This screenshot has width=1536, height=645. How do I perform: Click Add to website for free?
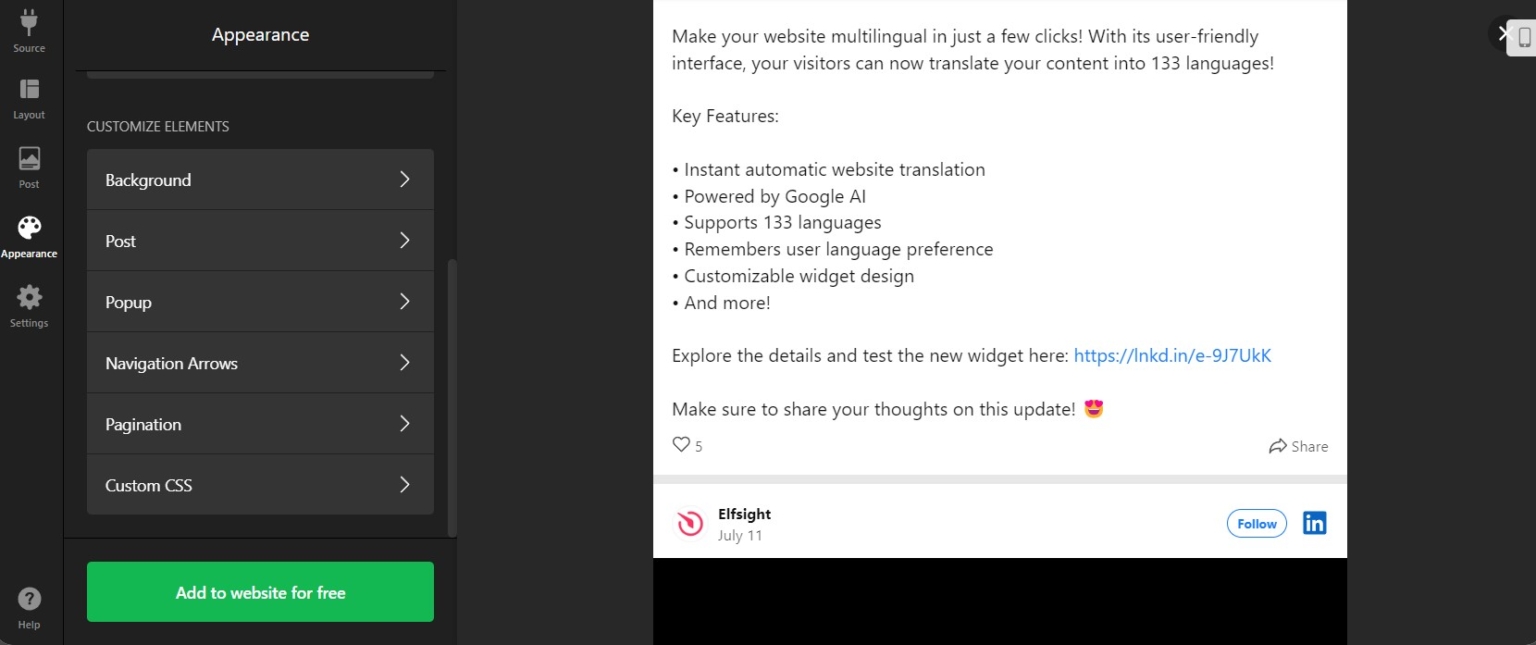tap(260, 592)
